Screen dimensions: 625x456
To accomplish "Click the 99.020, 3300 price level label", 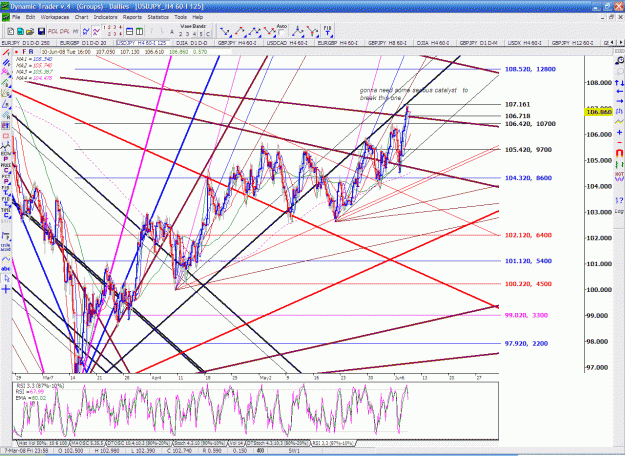I will 526,315.
